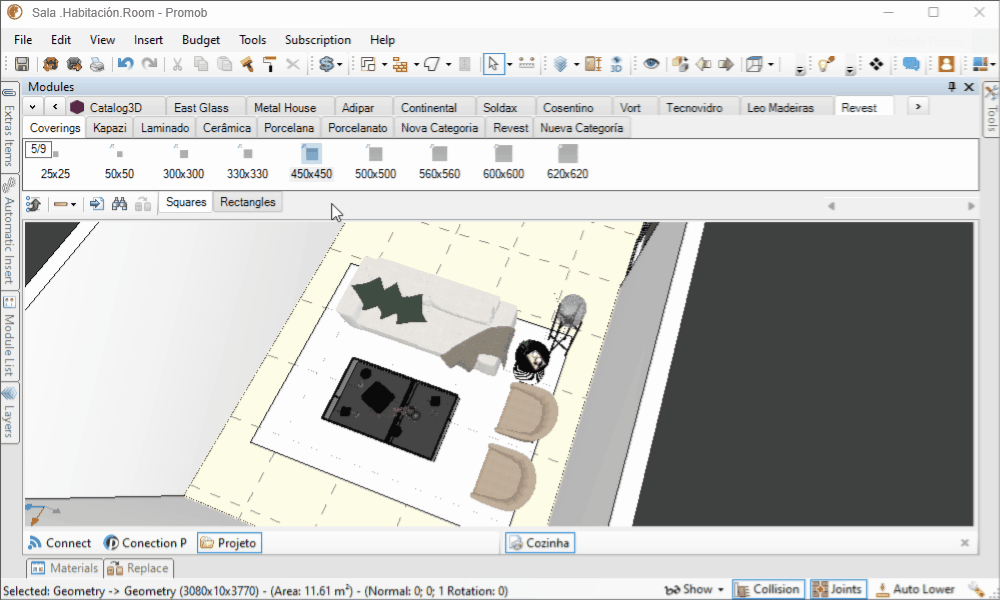Click the blue chat bubbles icon
Screen dimensions: 1000x600
(x=911, y=64)
